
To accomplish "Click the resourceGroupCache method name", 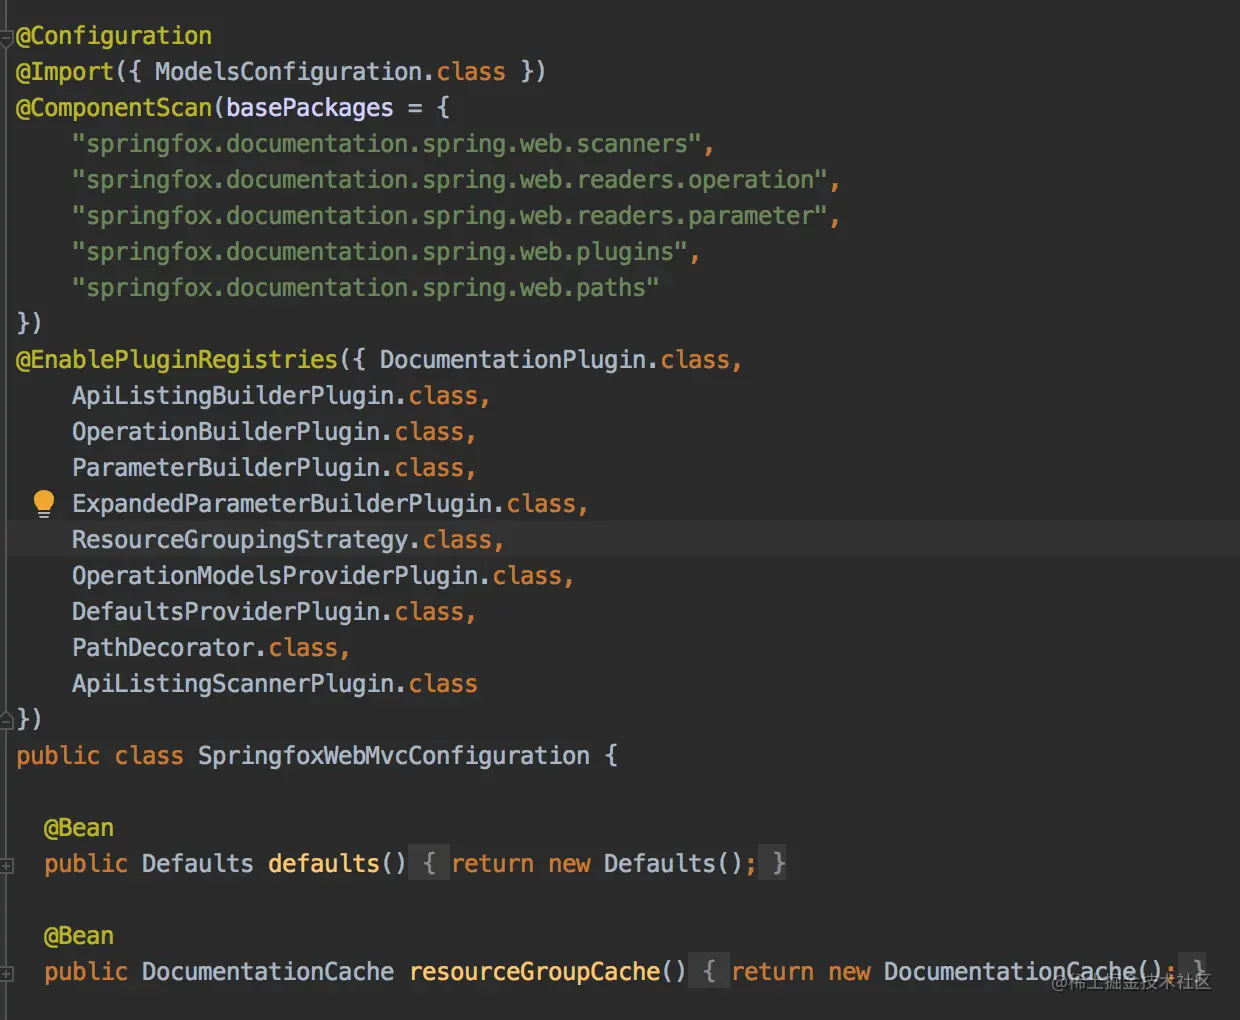I will click(534, 972).
